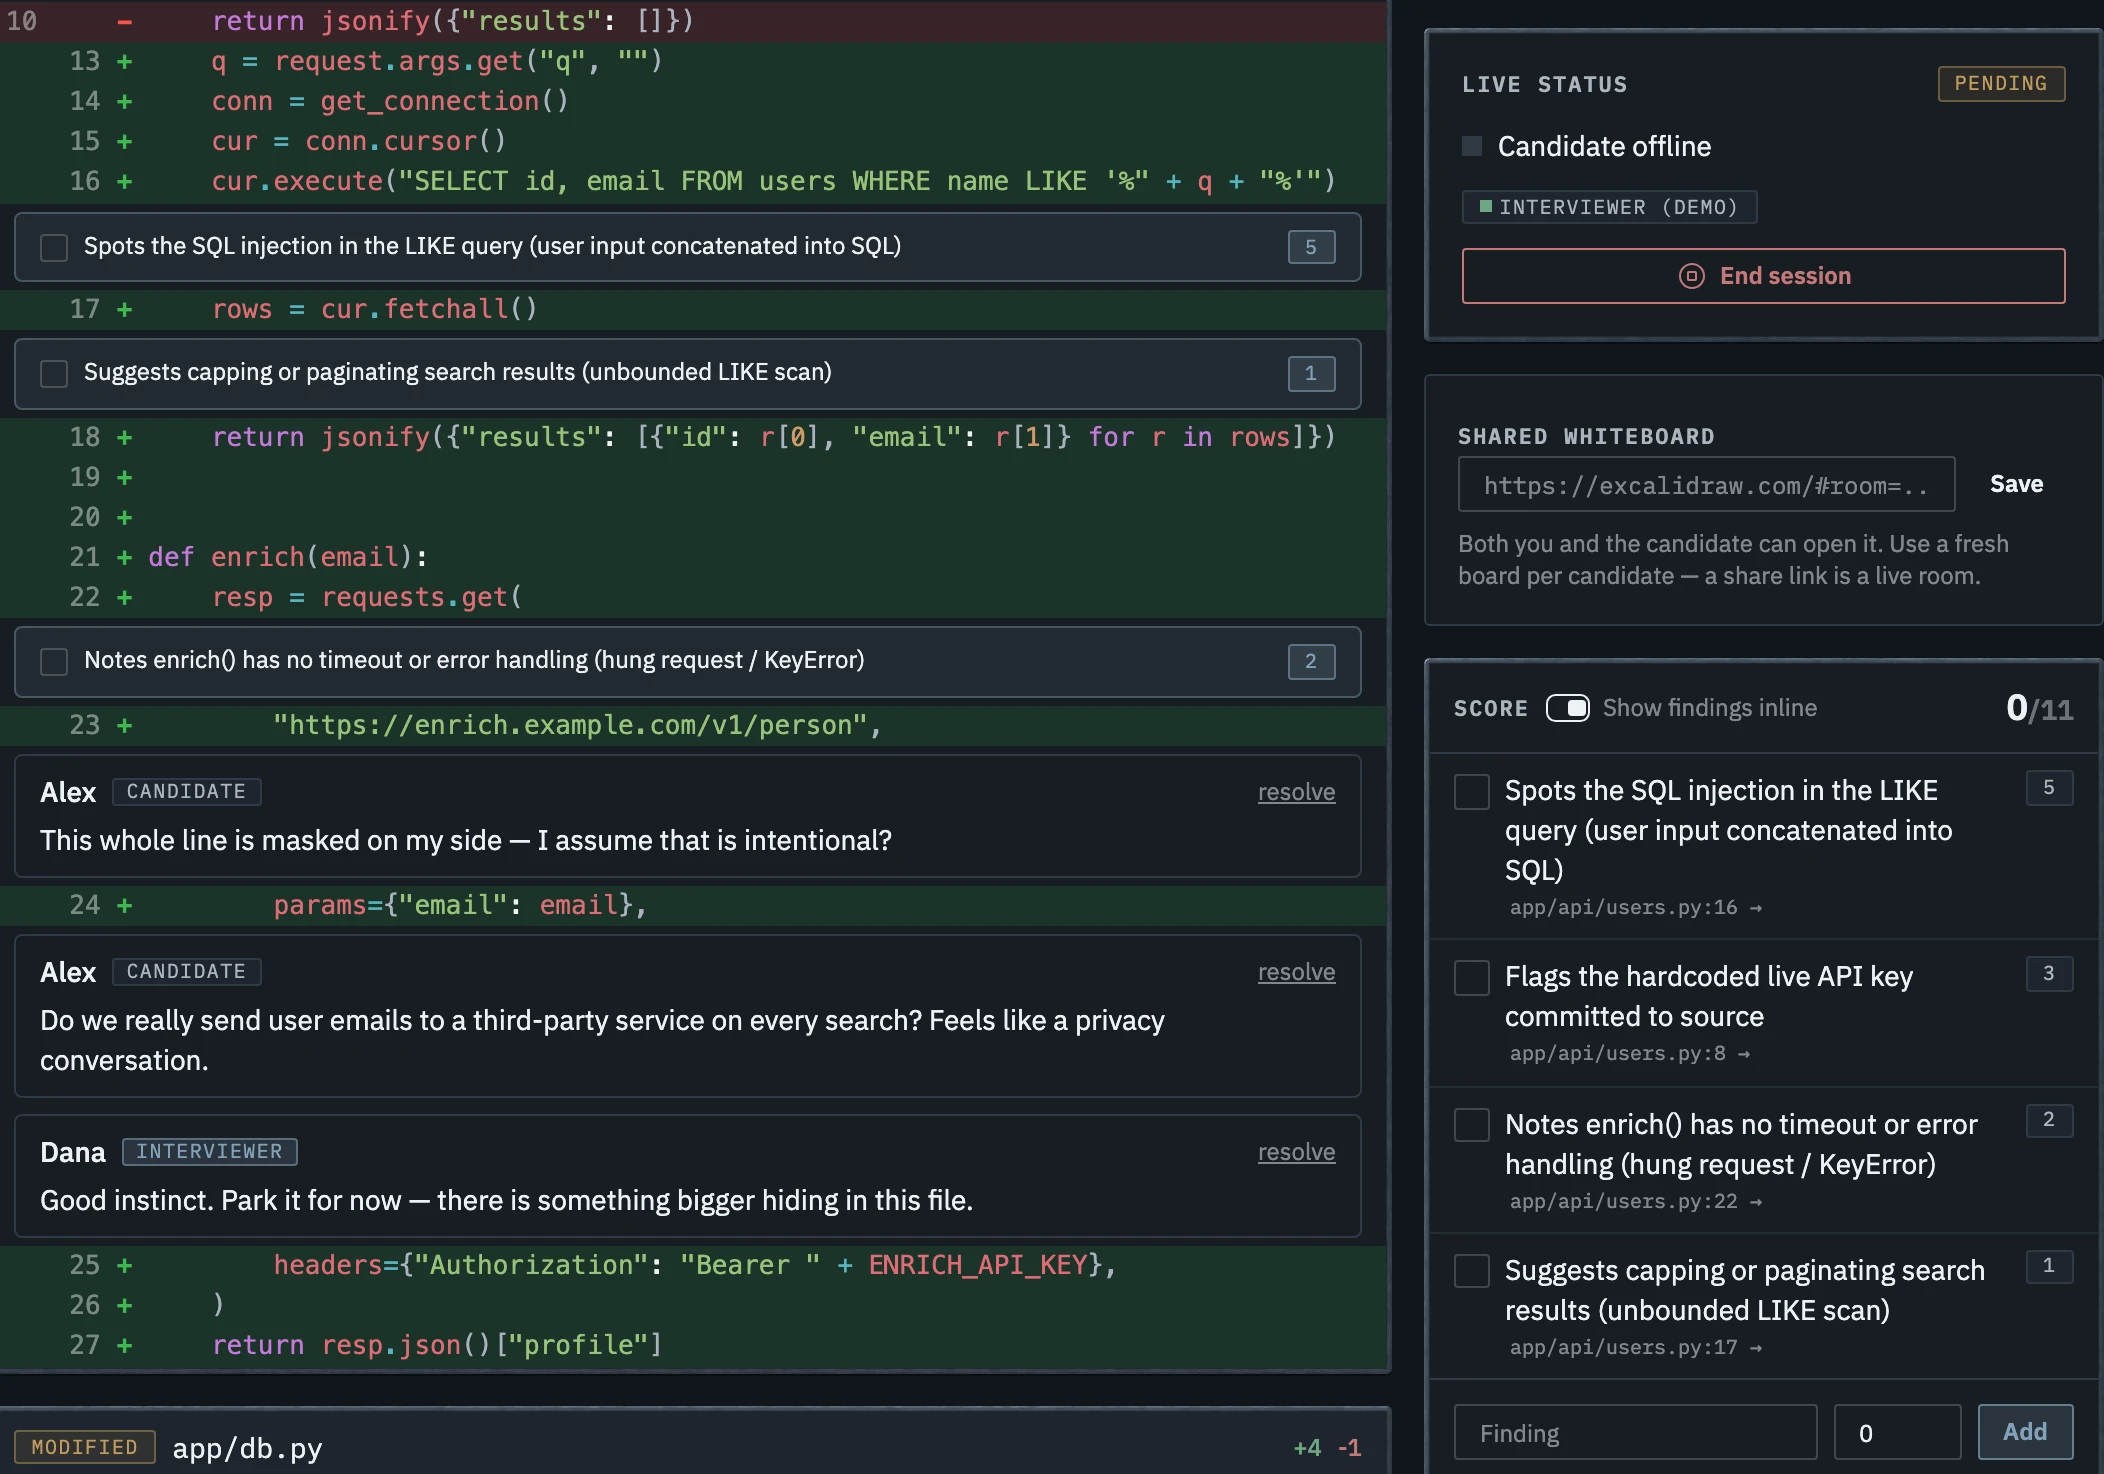Check inline paginating search results checkbox
Viewport: 2104px width, 1474px height.
[54, 373]
